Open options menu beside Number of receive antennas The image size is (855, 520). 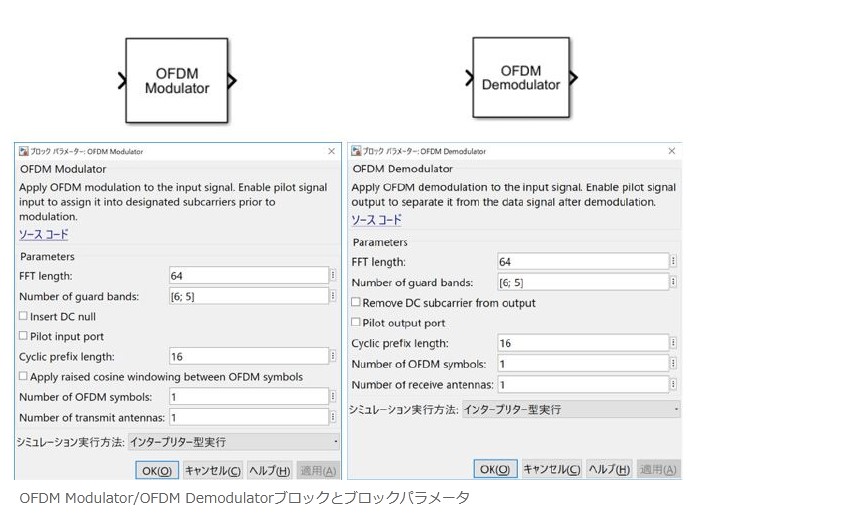[x=673, y=384]
